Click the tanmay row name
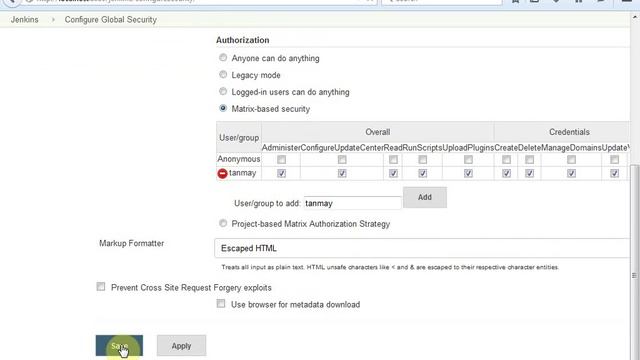 point(242,173)
